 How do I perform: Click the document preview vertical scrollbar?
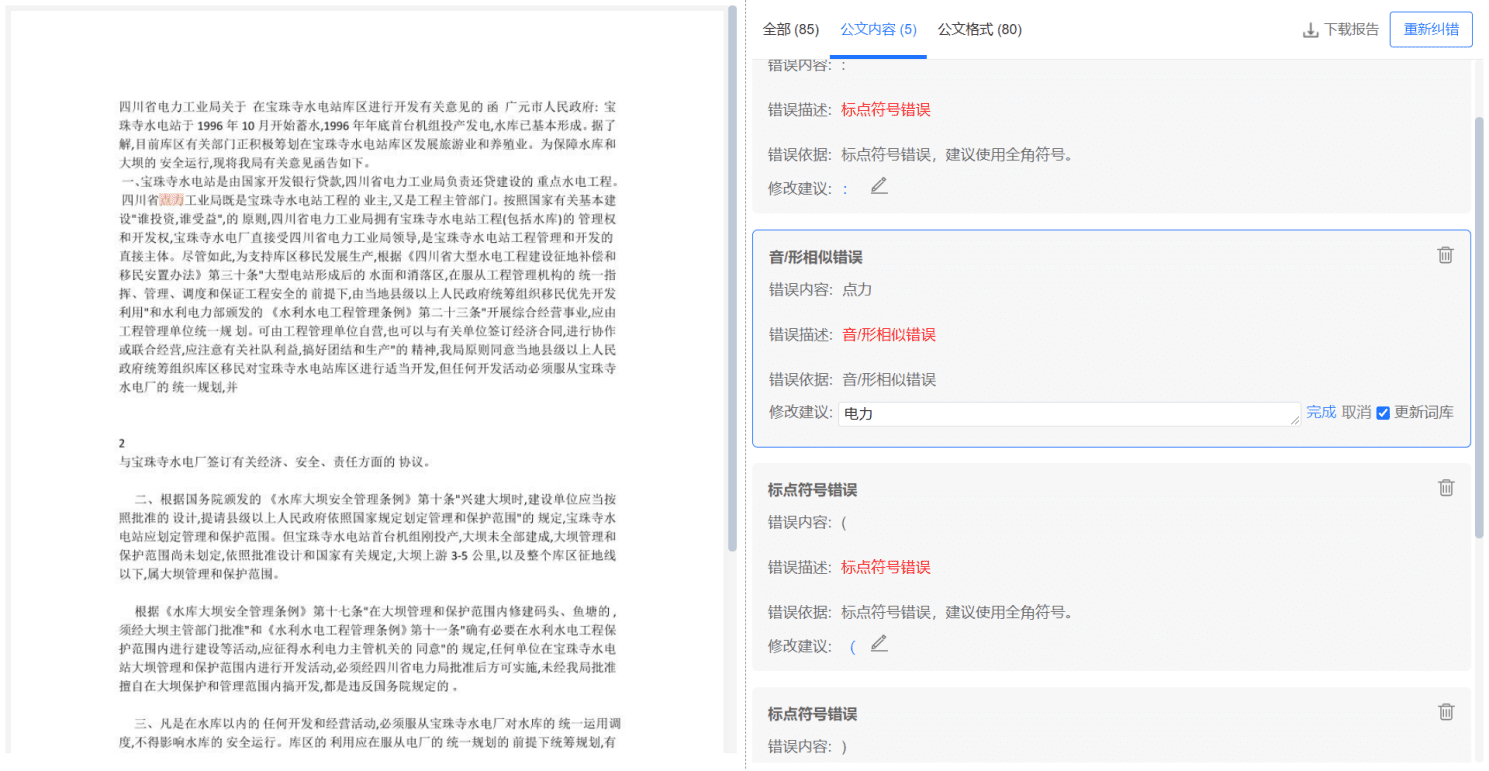[732, 280]
